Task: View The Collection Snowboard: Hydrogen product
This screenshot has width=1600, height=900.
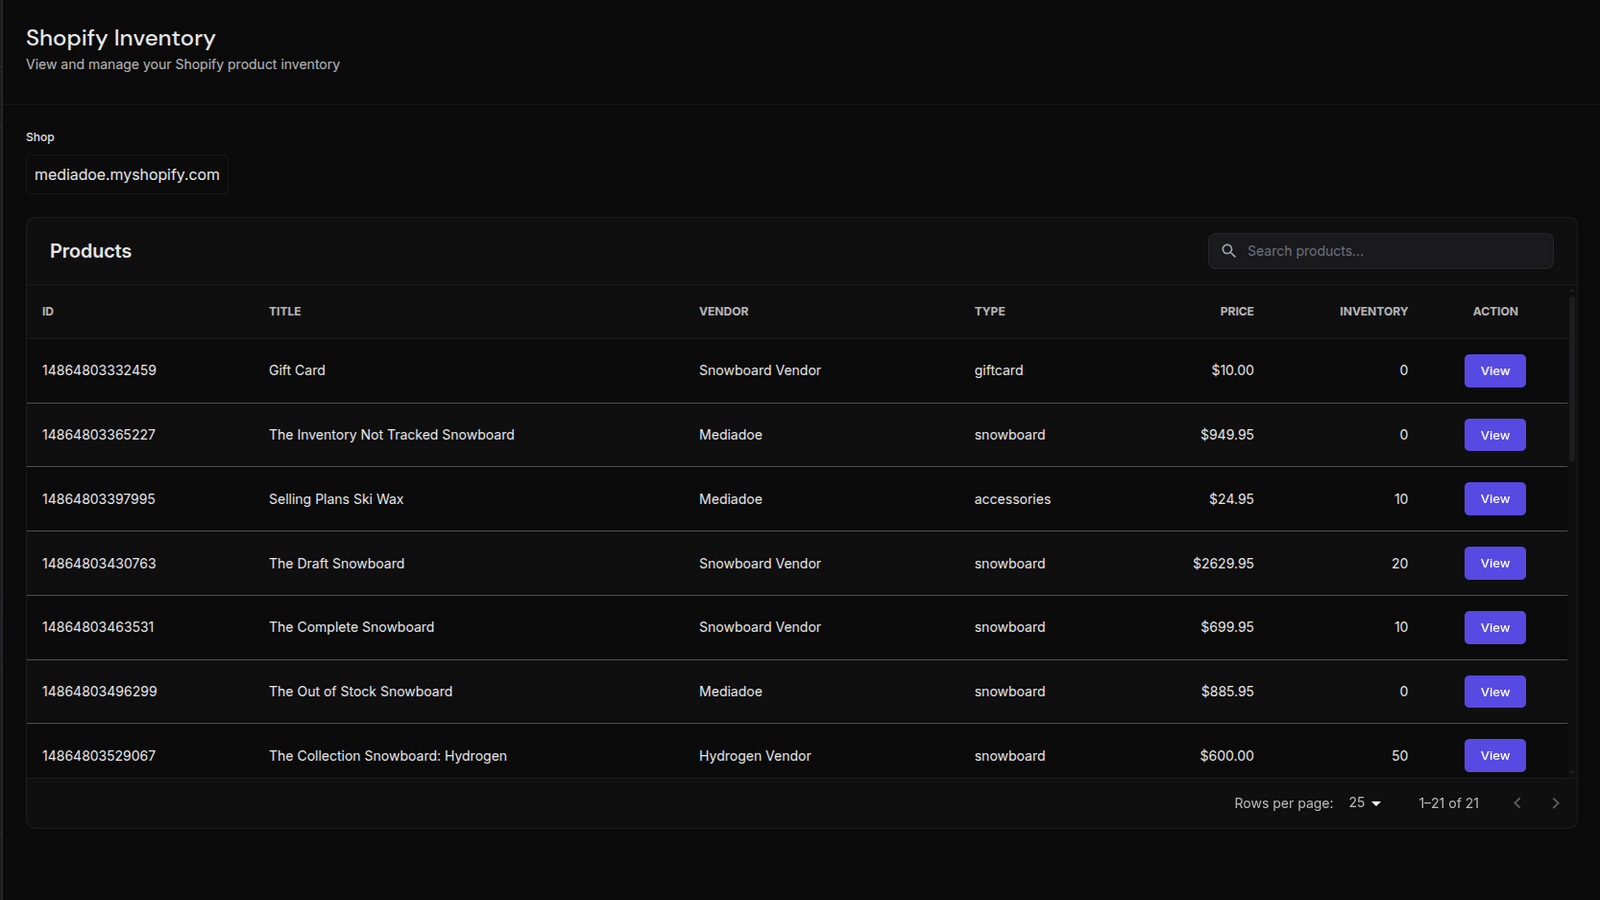Action: pyautogui.click(x=1494, y=755)
